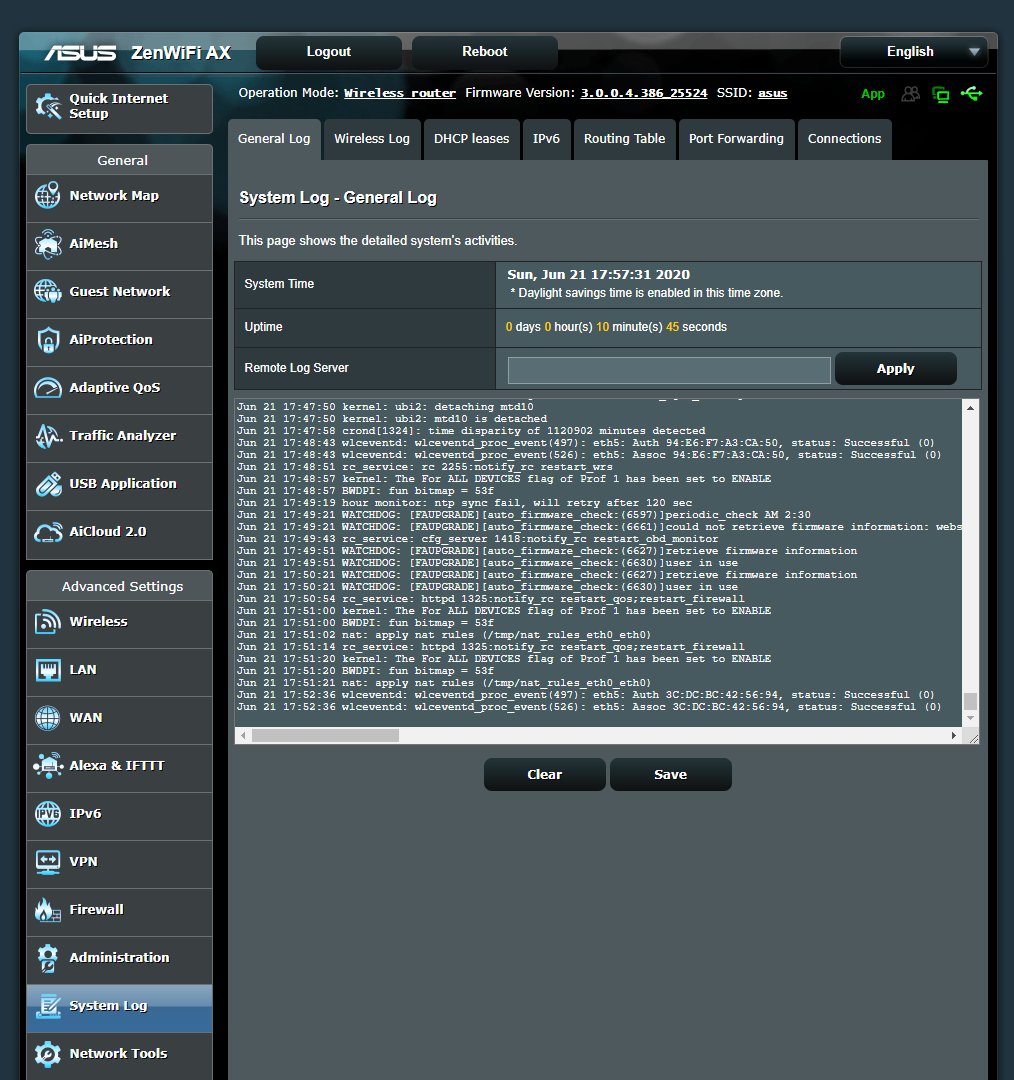Click the Adaptive QoS gauge icon
The width and height of the screenshot is (1014, 1080).
[48, 388]
